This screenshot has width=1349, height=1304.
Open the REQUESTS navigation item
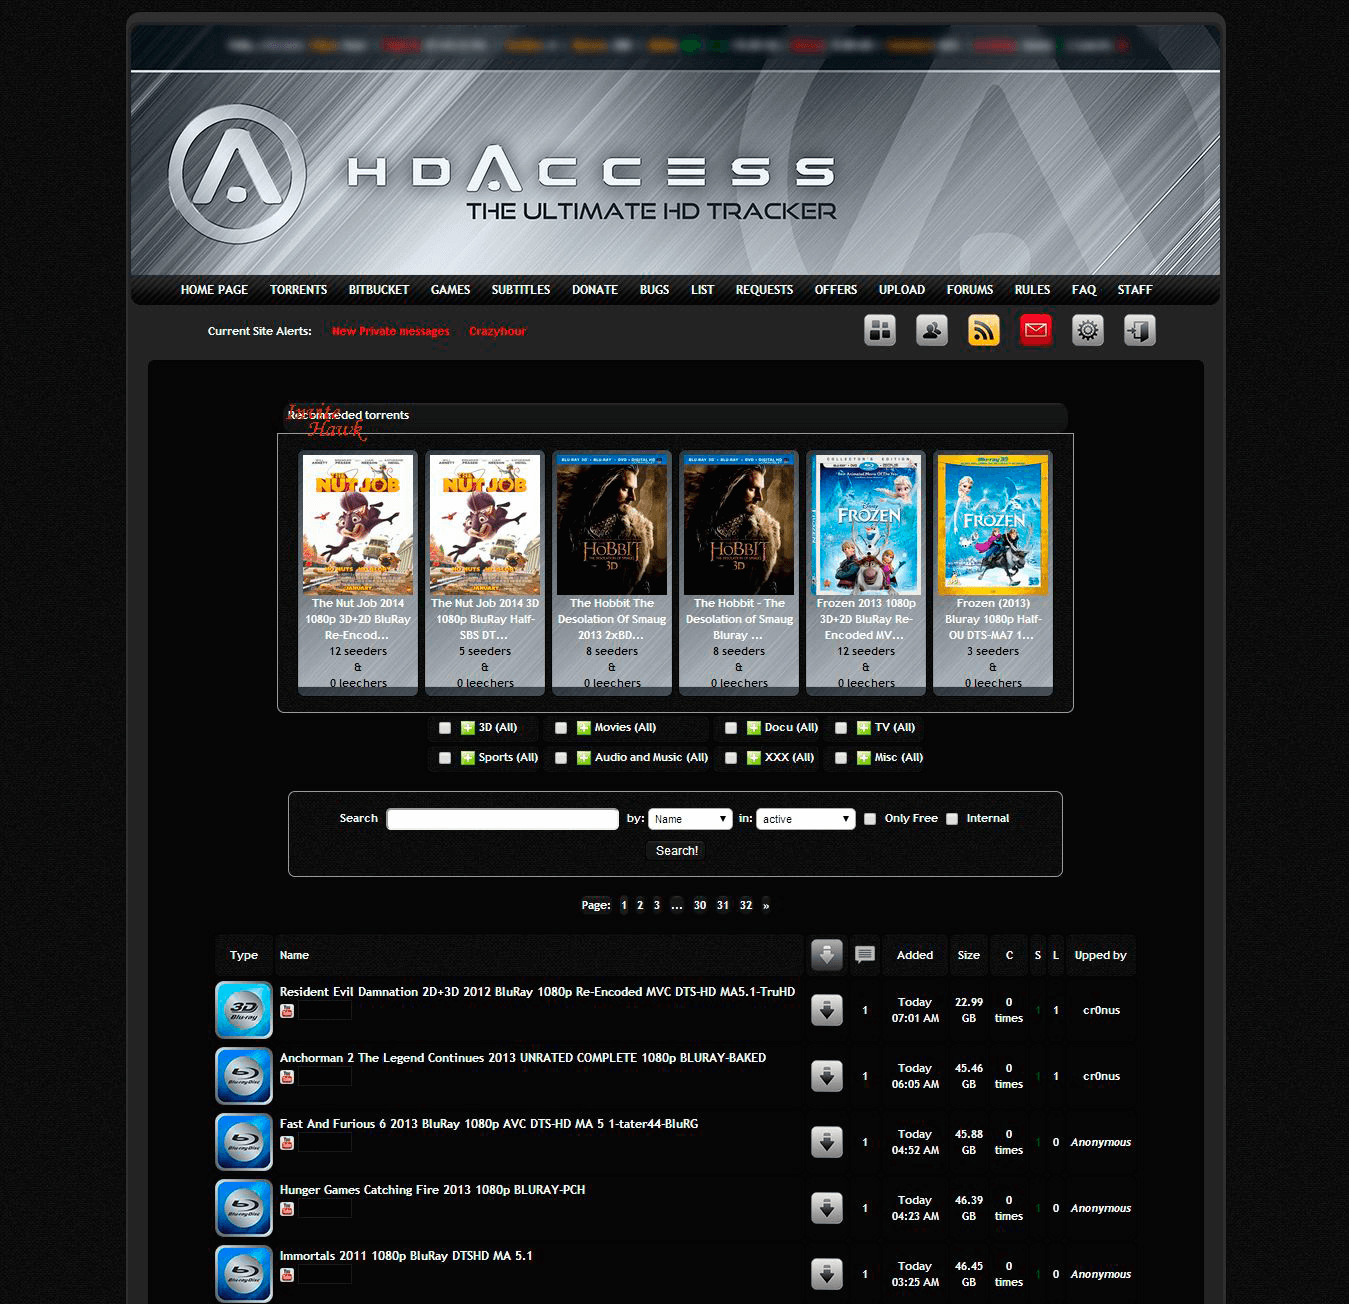coord(764,290)
